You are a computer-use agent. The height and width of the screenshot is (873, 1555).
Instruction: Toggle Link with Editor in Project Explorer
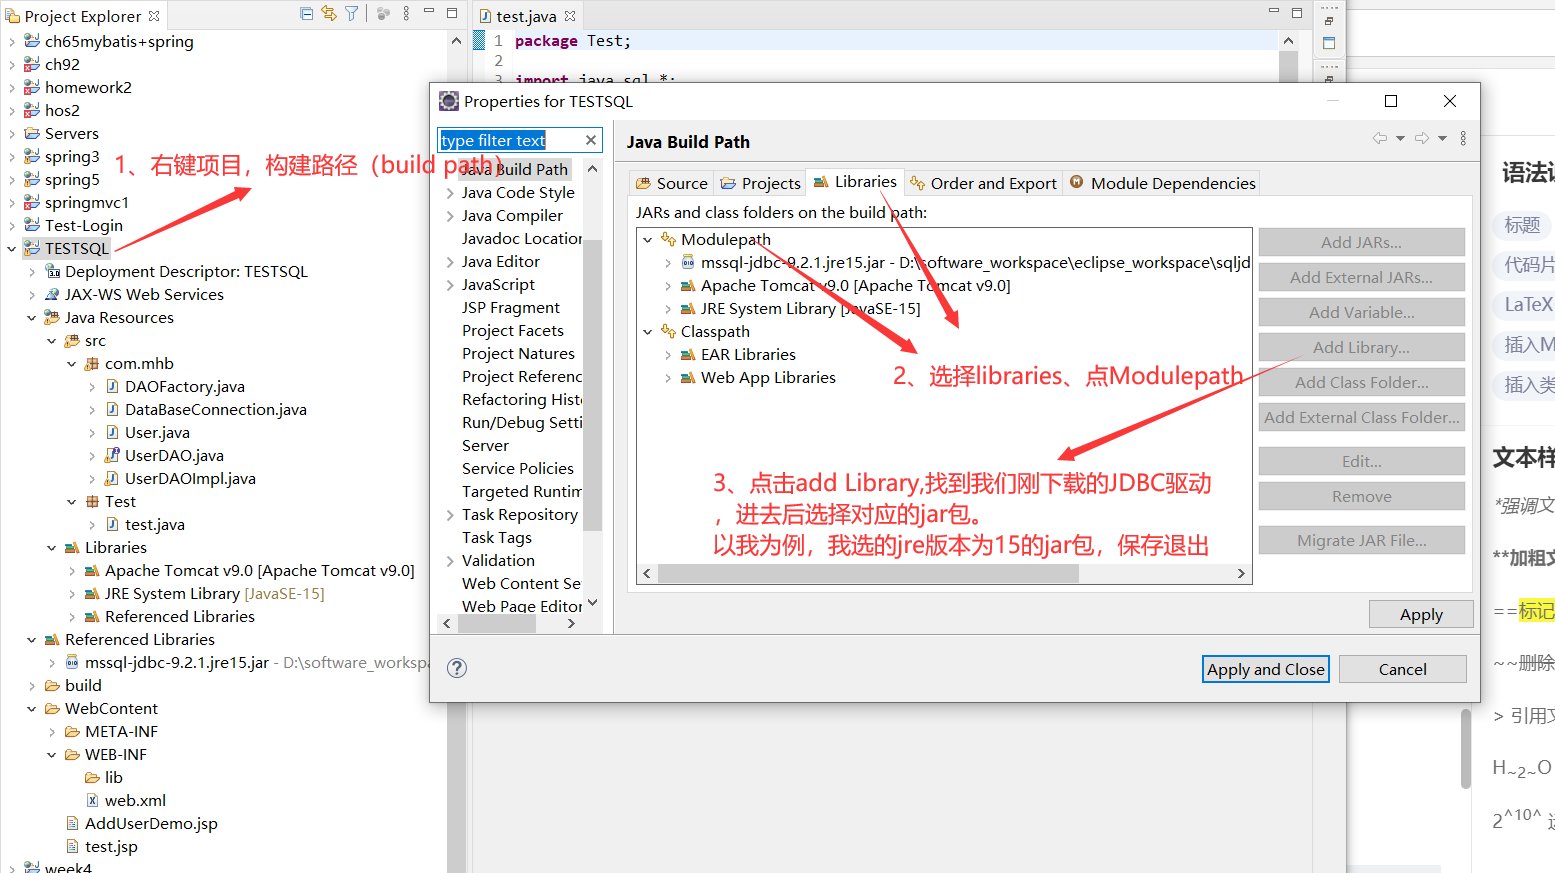329,14
